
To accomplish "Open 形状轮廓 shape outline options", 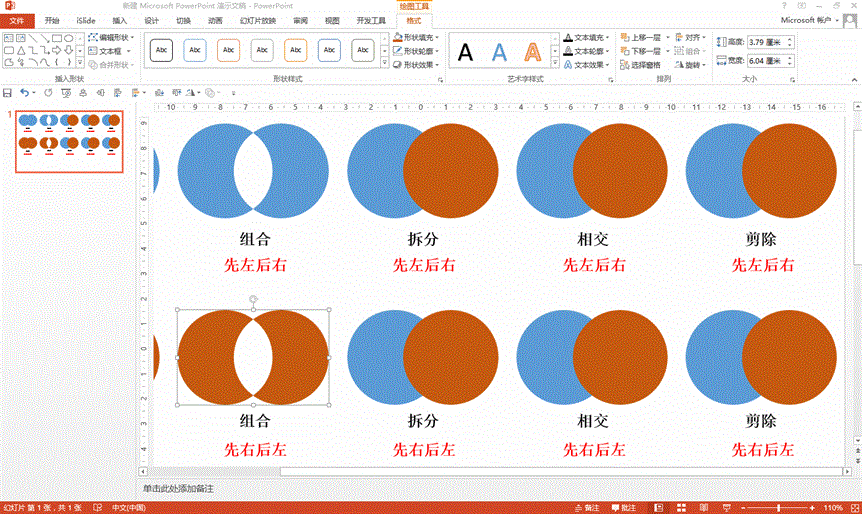I will pyautogui.click(x=416, y=51).
